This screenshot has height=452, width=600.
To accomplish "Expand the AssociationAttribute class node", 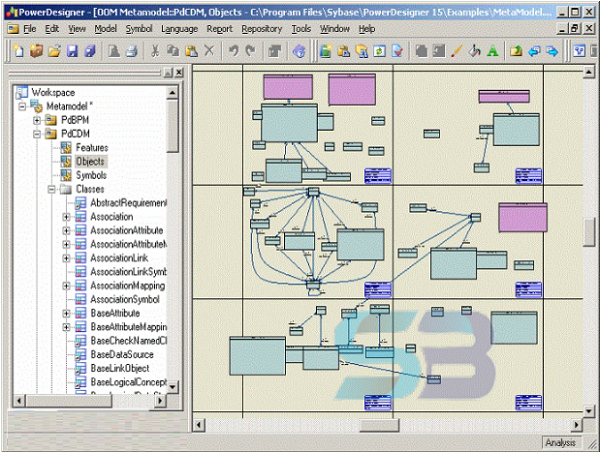I will [x=66, y=231].
